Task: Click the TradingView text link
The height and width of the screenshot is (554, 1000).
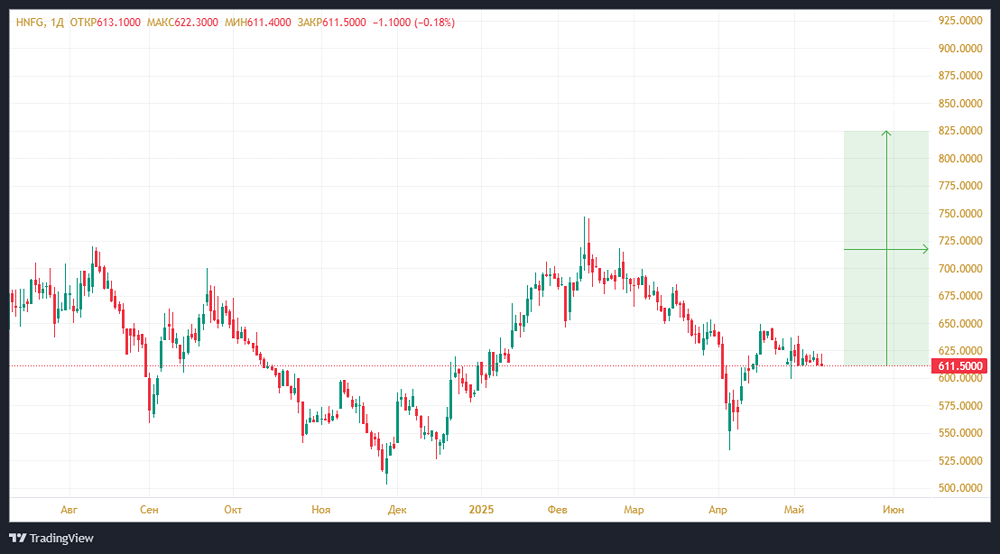Action: point(62,538)
